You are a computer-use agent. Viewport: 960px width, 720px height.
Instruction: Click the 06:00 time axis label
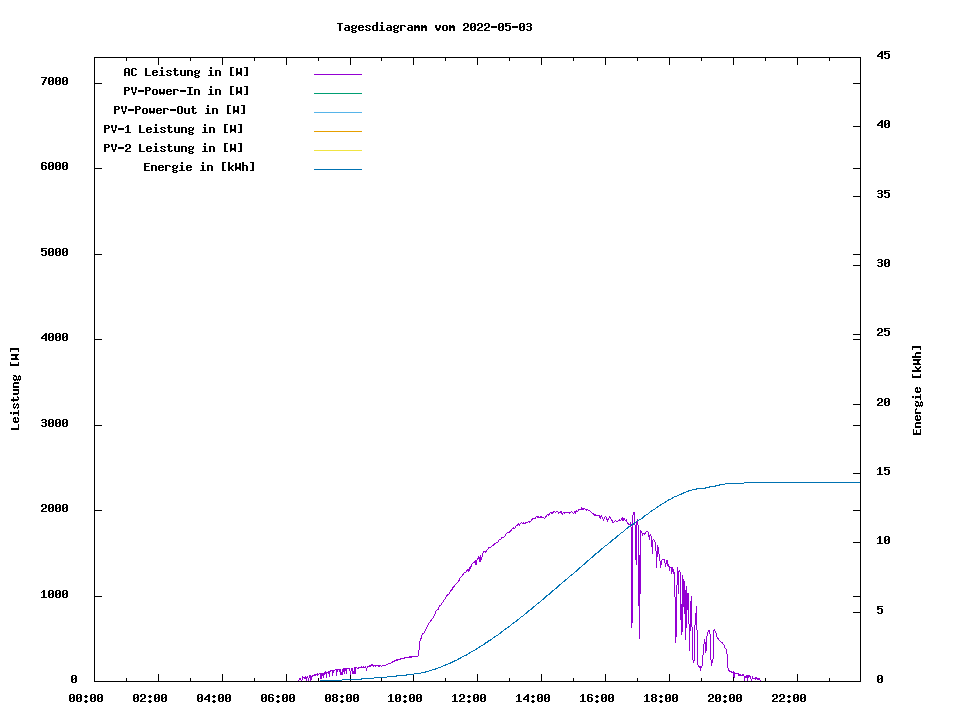pyautogui.click(x=278, y=698)
